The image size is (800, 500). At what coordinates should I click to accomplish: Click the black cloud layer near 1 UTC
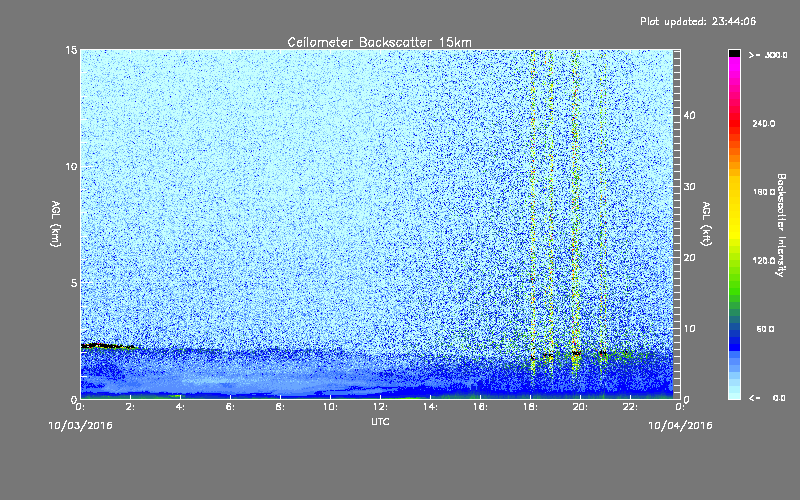108,346
